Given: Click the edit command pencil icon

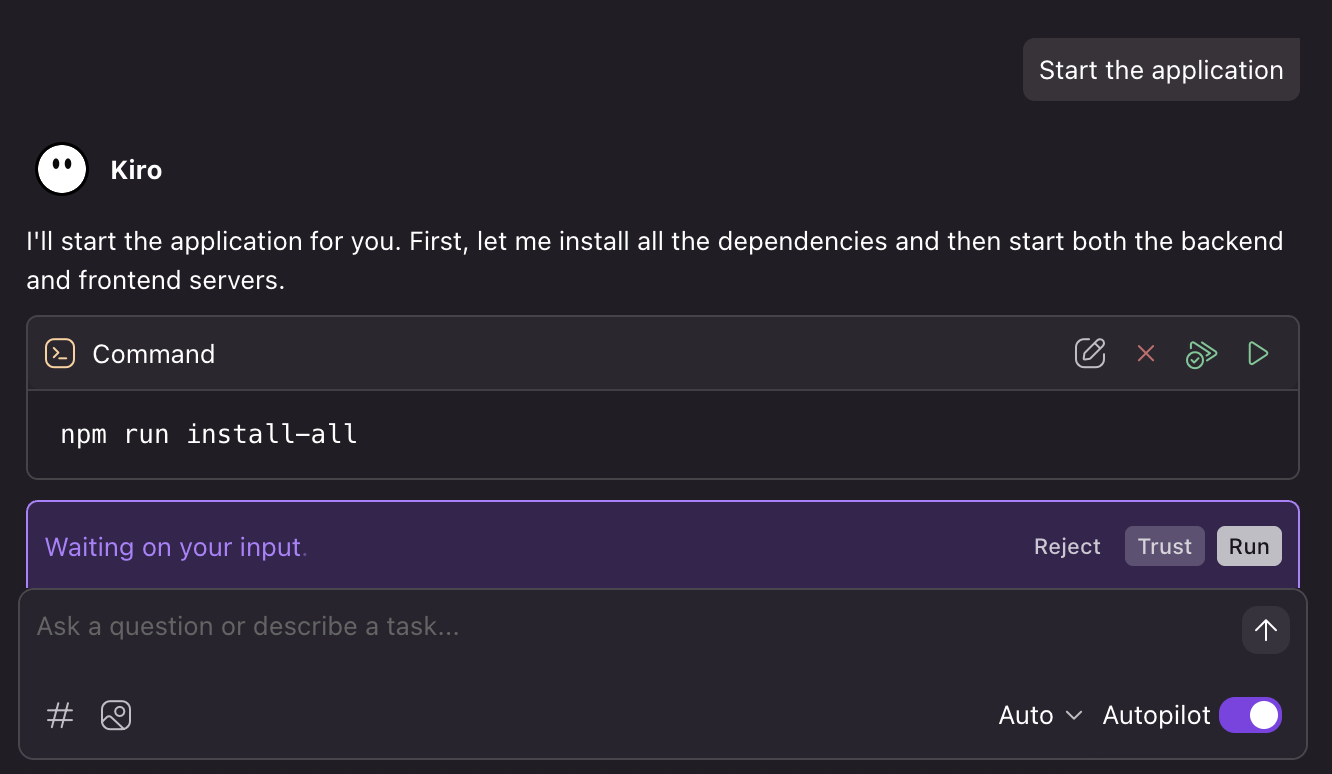Looking at the screenshot, I should tap(1090, 353).
